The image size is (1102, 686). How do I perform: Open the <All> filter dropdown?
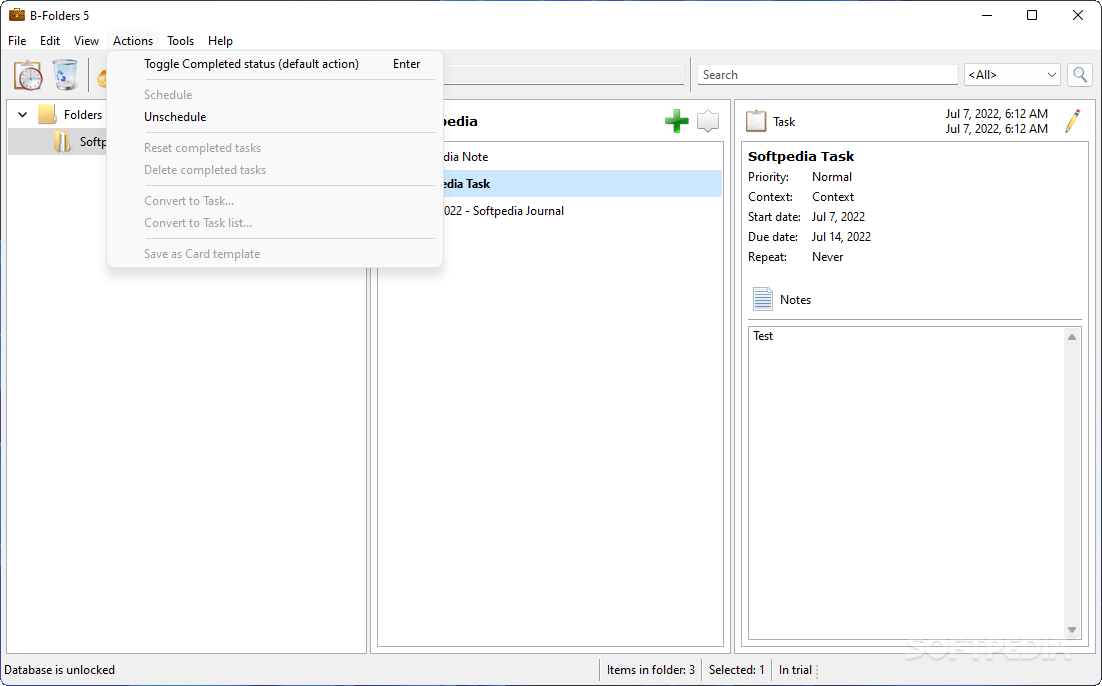coord(1011,75)
